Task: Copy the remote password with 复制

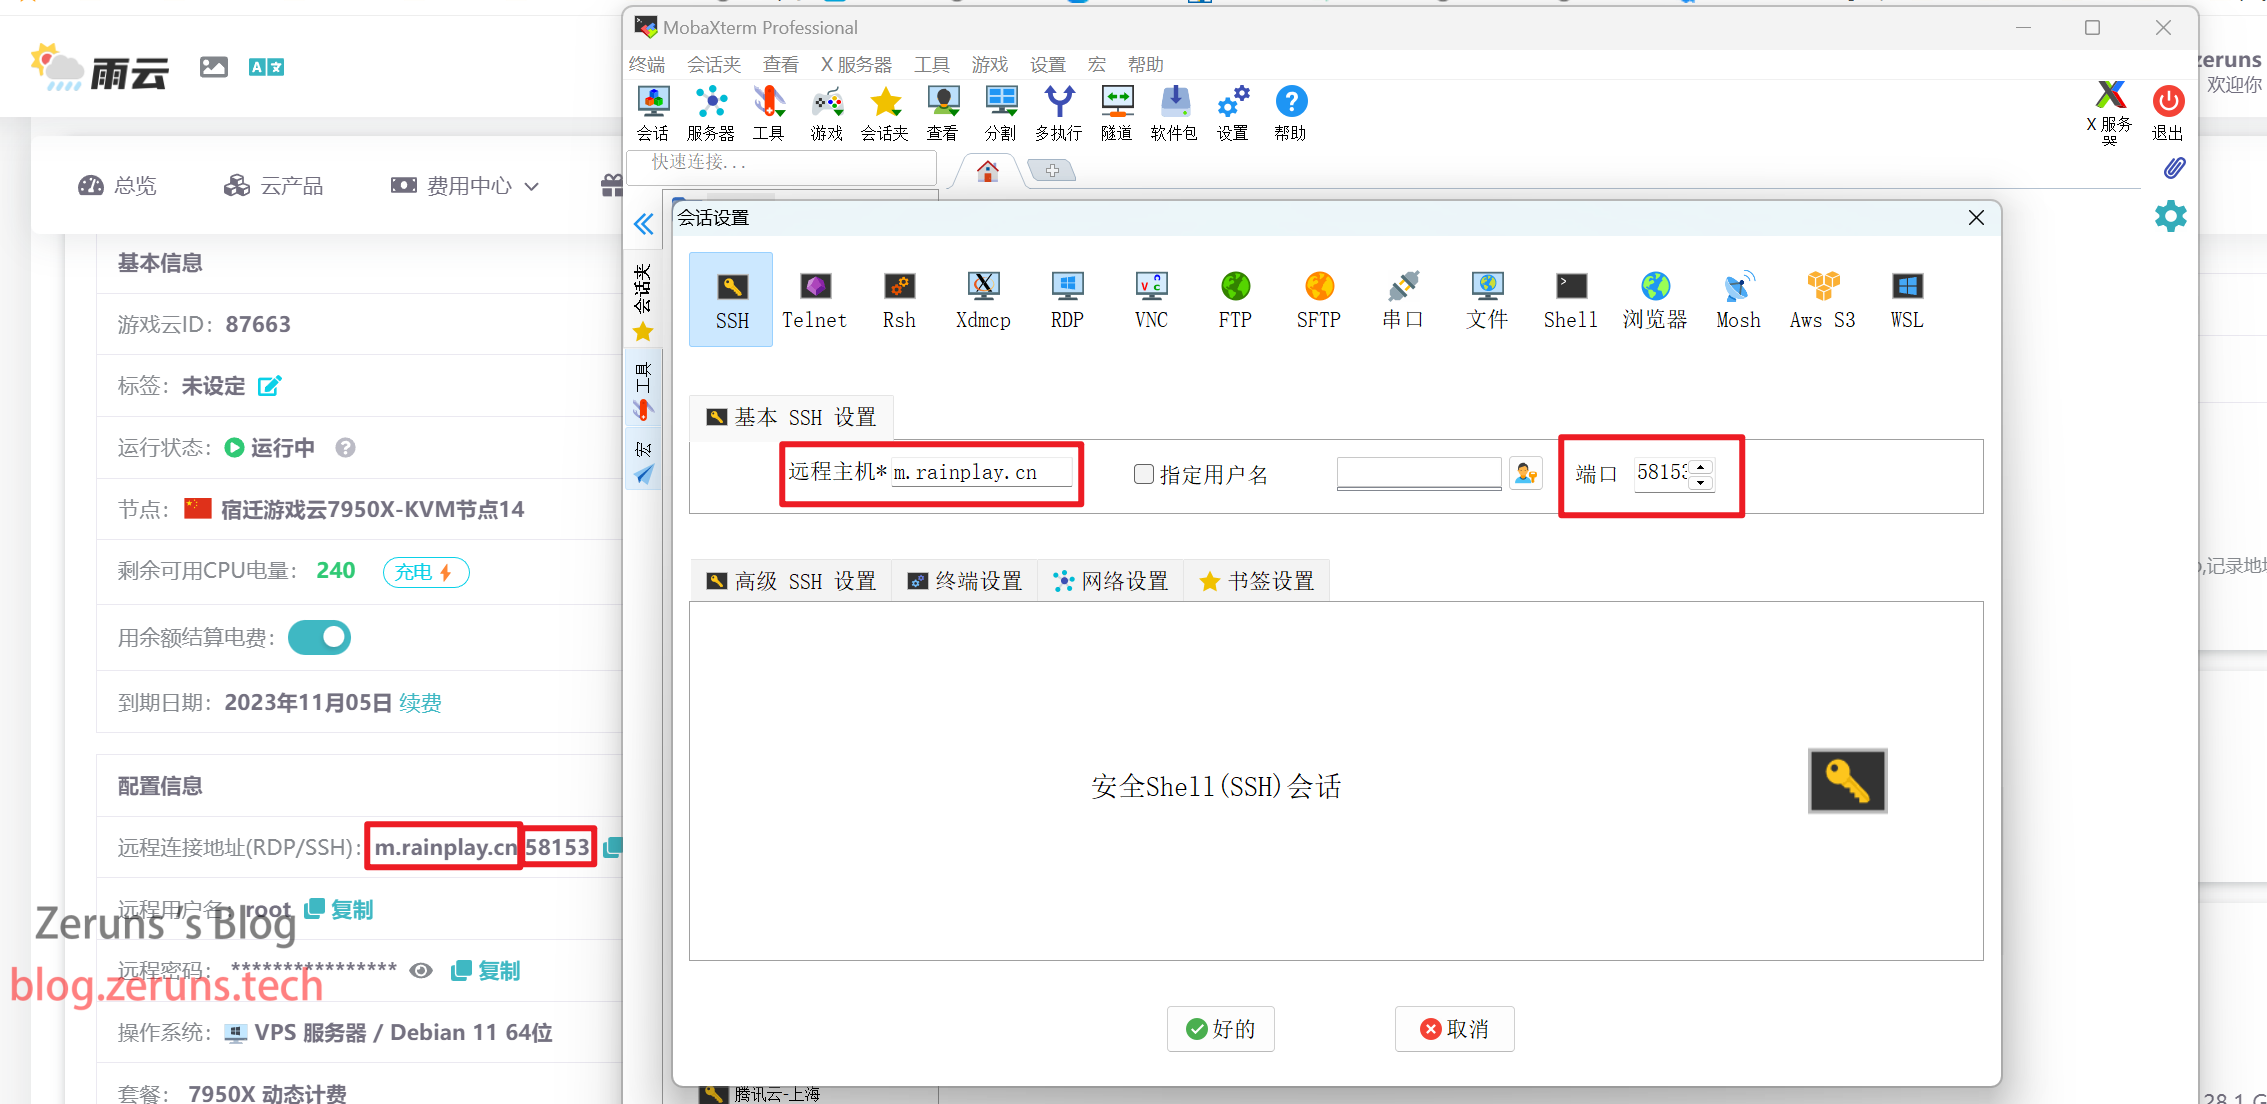Action: (486, 970)
